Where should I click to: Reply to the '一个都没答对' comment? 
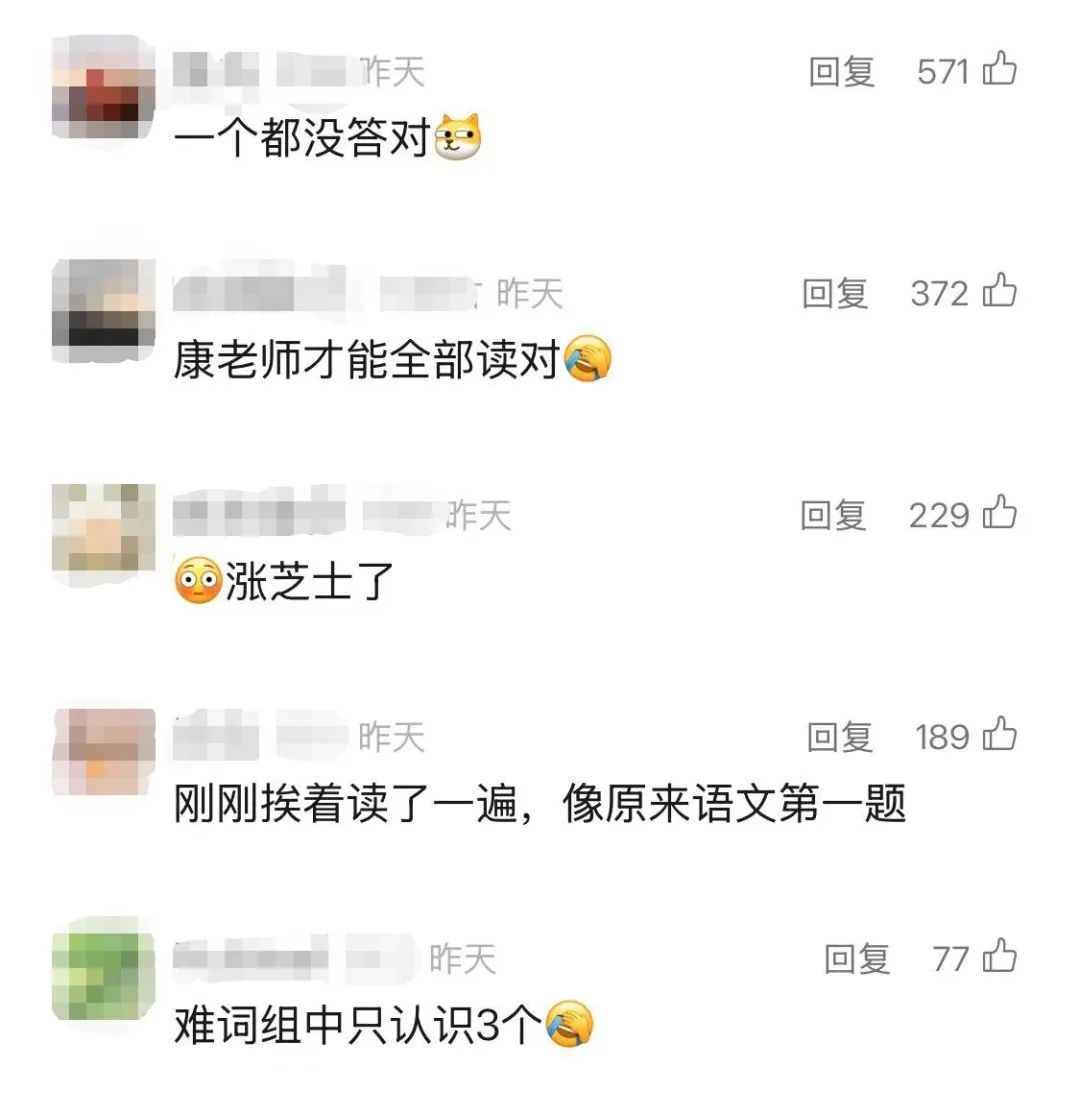[x=841, y=72]
